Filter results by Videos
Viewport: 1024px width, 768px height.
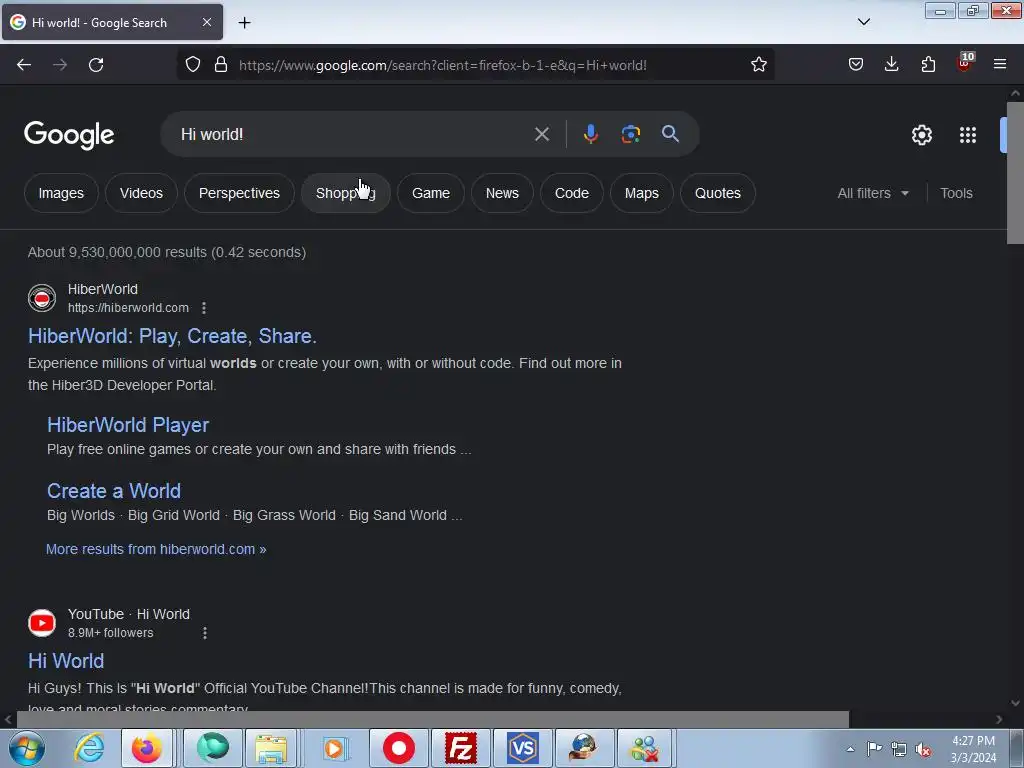pos(141,193)
